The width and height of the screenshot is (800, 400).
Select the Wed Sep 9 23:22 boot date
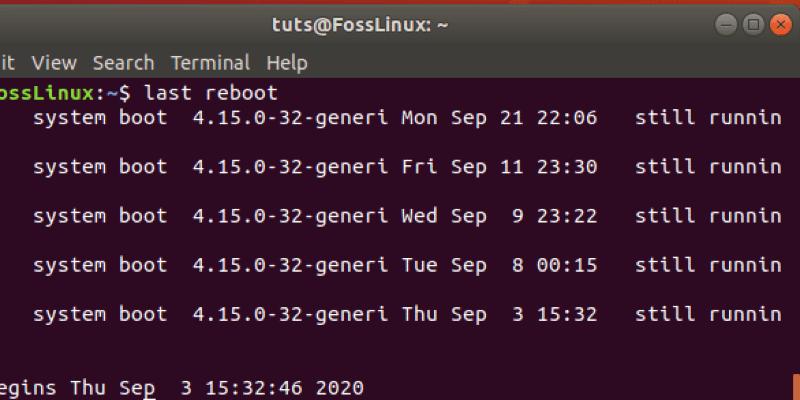click(x=498, y=216)
